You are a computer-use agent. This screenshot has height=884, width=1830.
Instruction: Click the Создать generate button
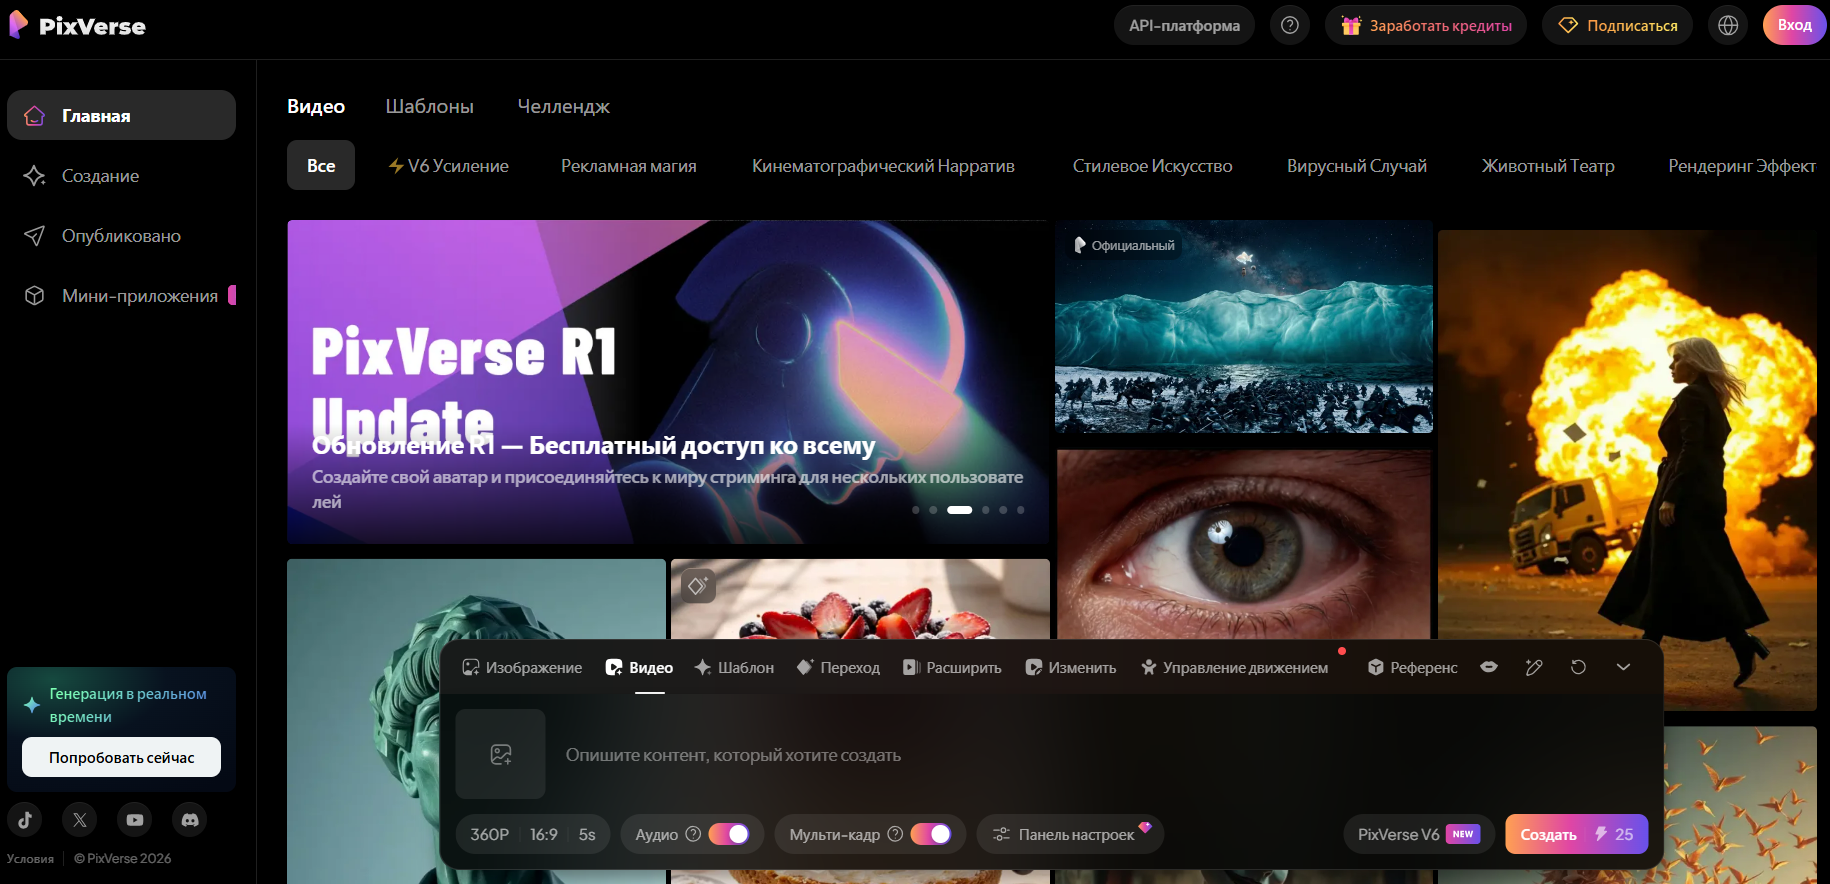click(x=1576, y=834)
